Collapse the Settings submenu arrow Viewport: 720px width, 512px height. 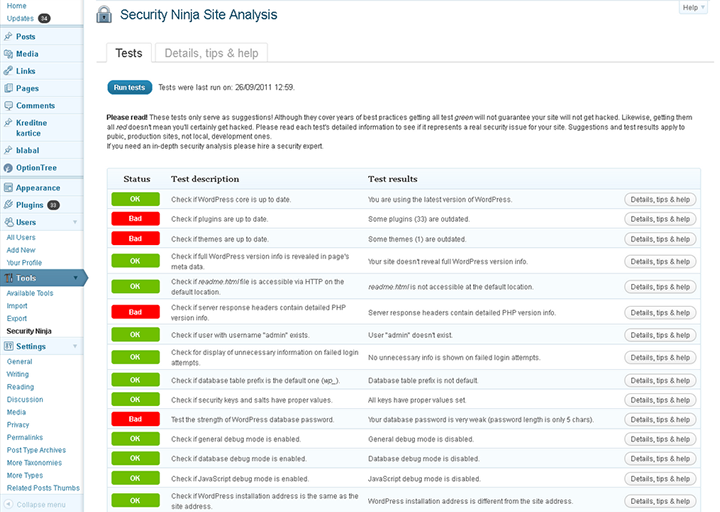tap(75, 346)
